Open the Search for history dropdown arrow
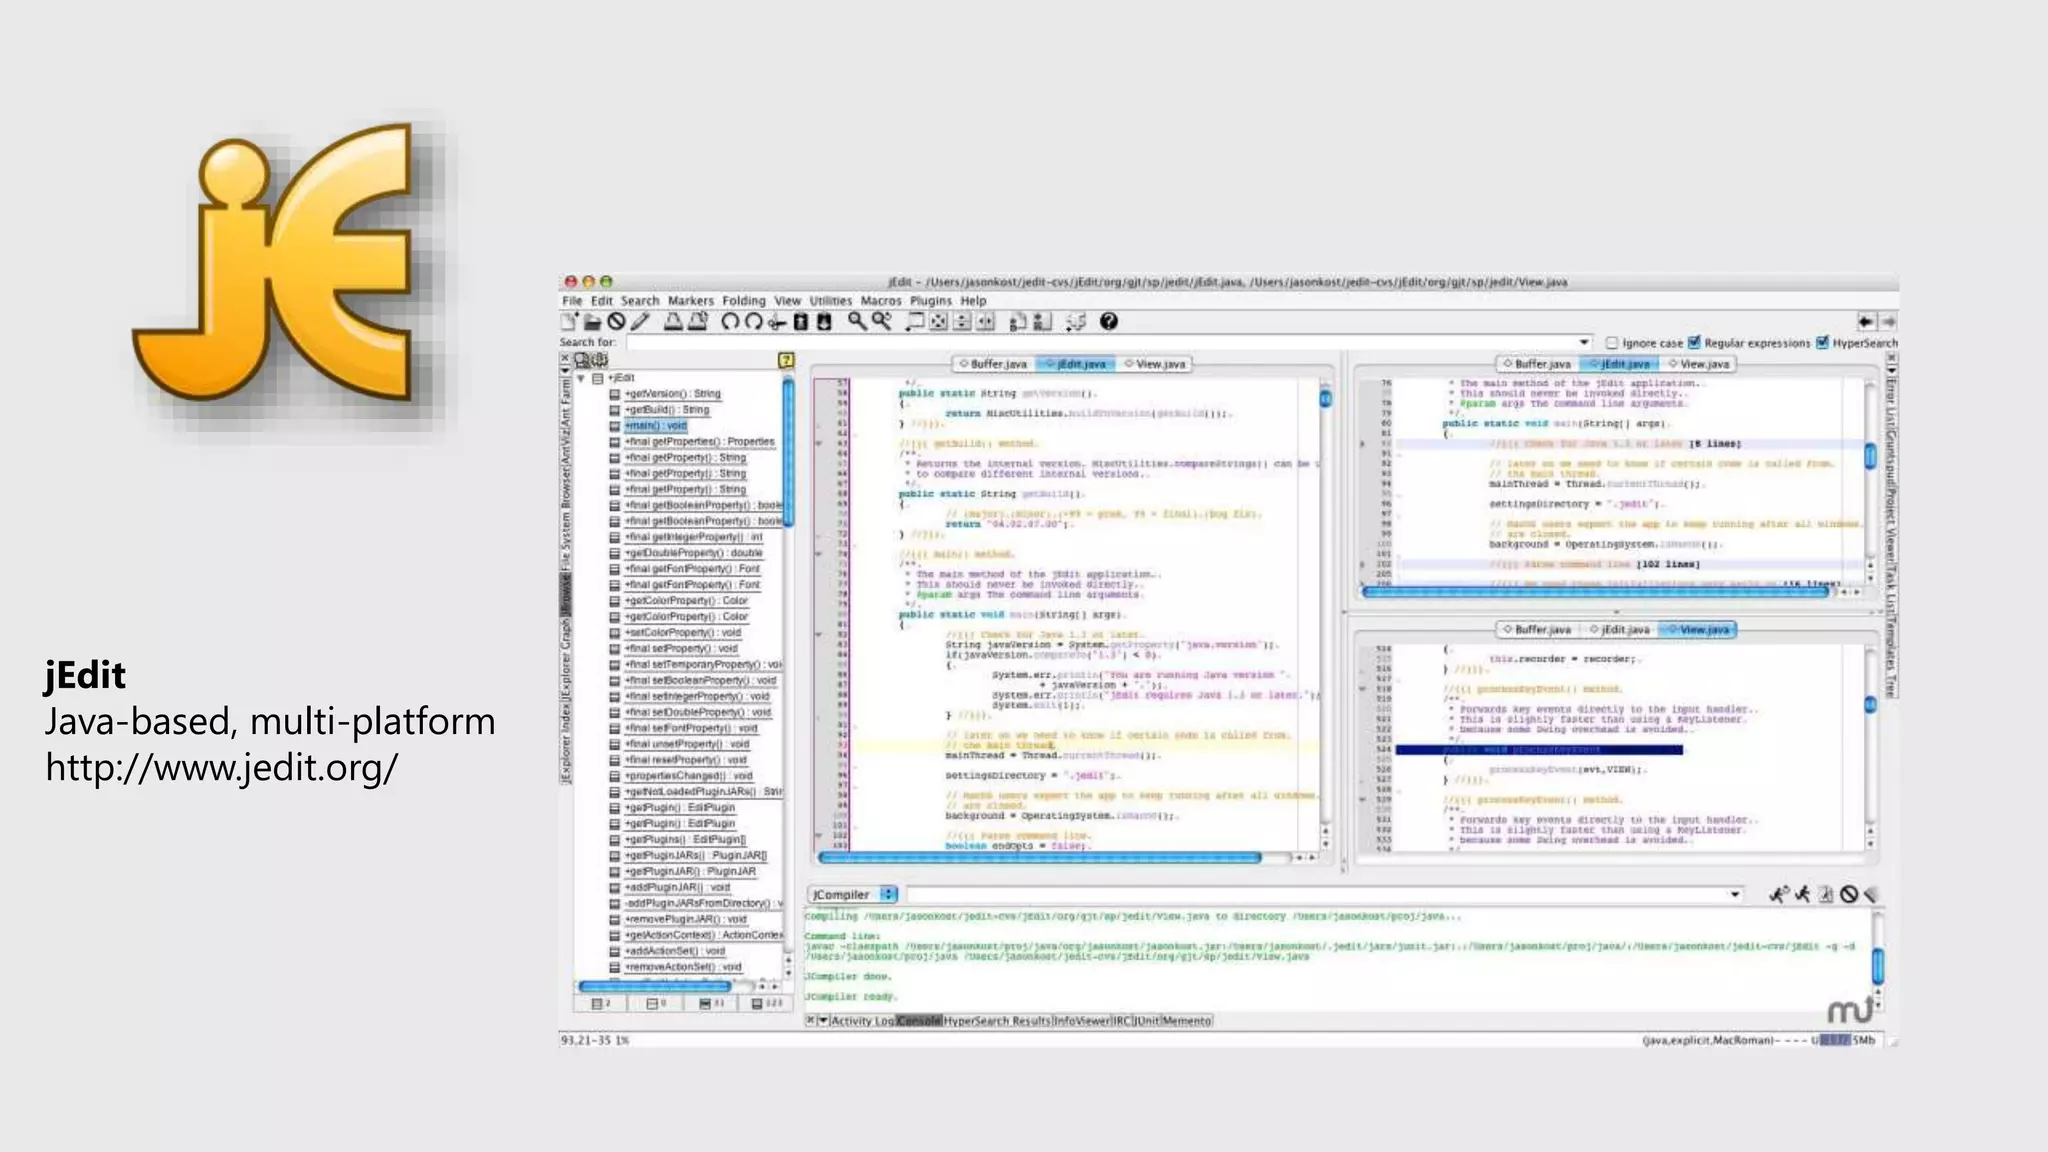 pyautogui.click(x=1584, y=343)
